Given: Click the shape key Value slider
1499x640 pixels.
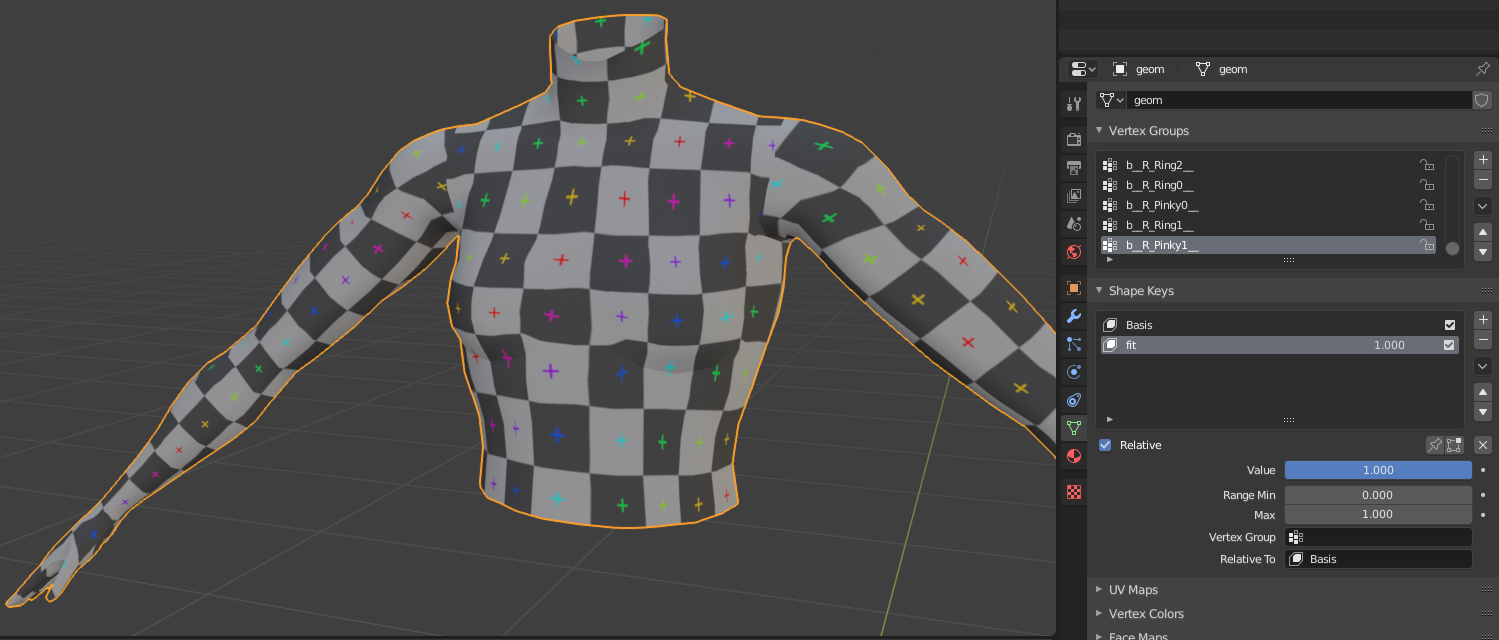Looking at the screenshot, I should 1377,470.
